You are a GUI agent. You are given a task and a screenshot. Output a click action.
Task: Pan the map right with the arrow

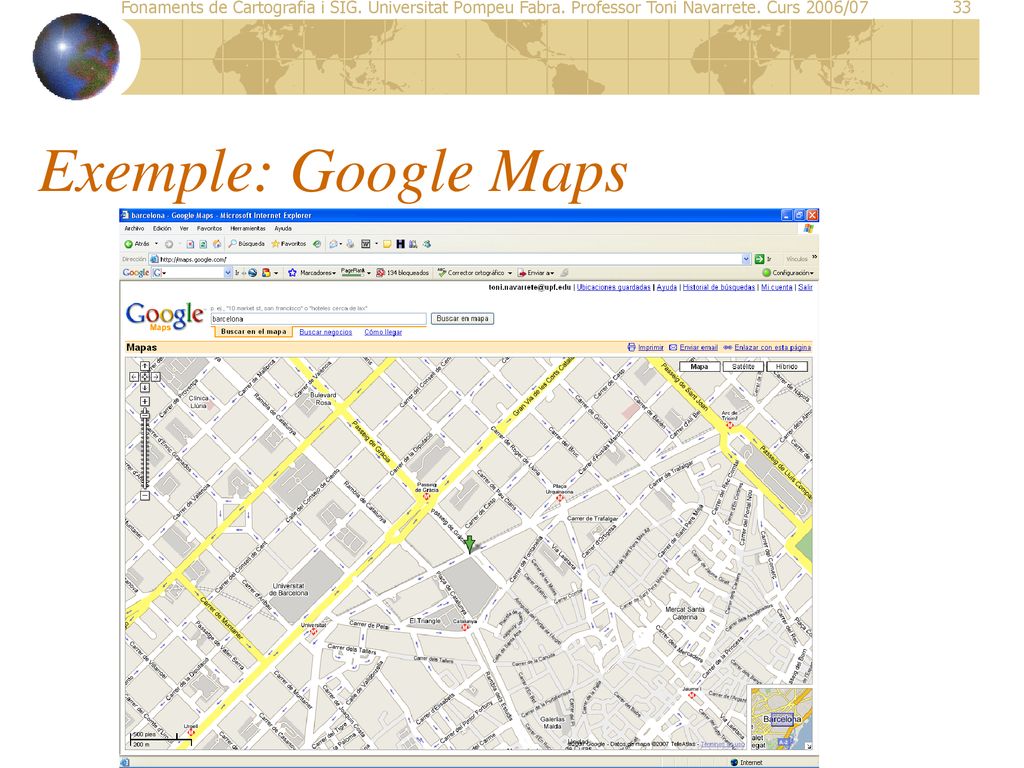point(155,377)
